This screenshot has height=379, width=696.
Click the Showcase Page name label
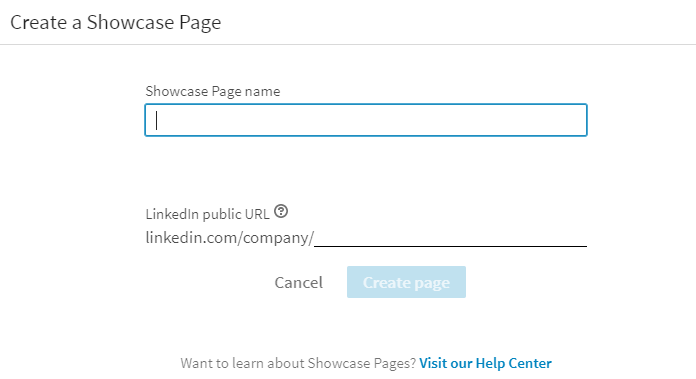click(213, 91)
